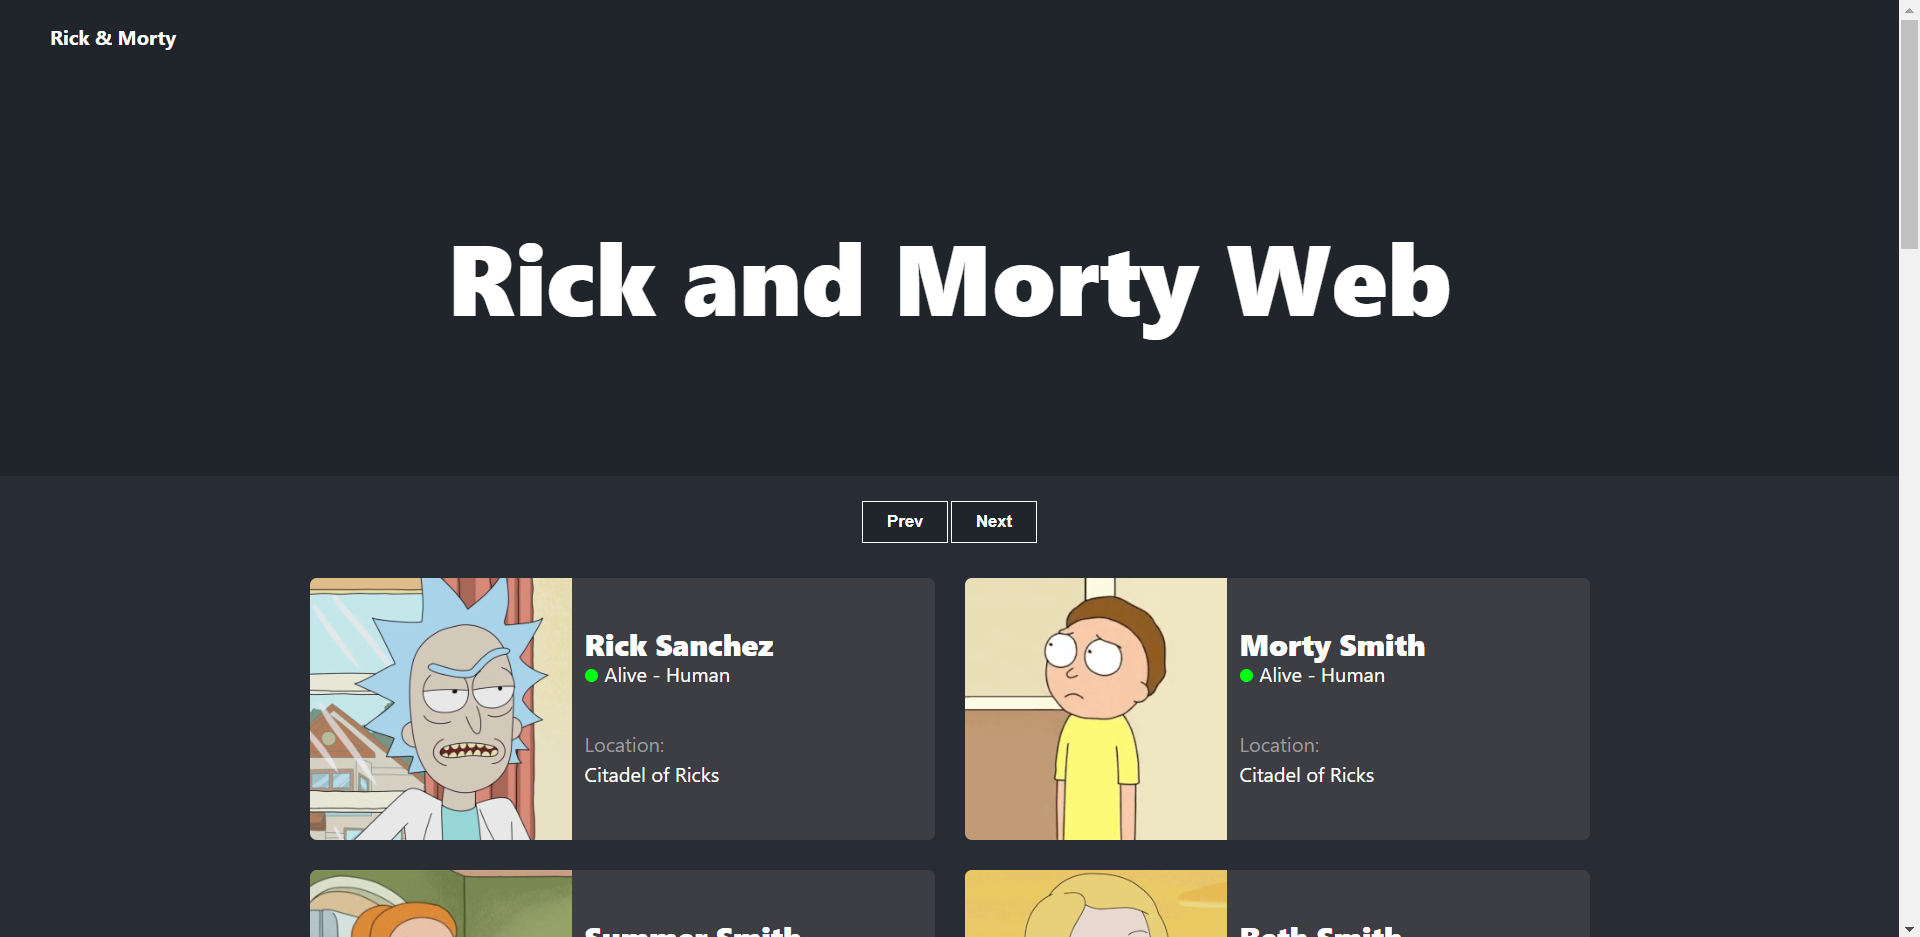Select the Morty Smith name heading

pos(1332,646)
